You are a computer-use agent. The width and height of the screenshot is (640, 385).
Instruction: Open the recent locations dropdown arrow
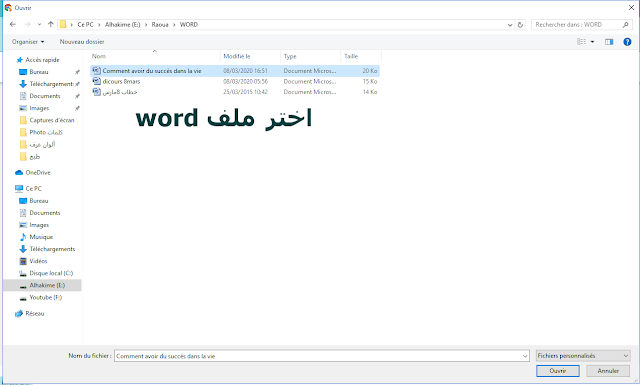[39, 24]
